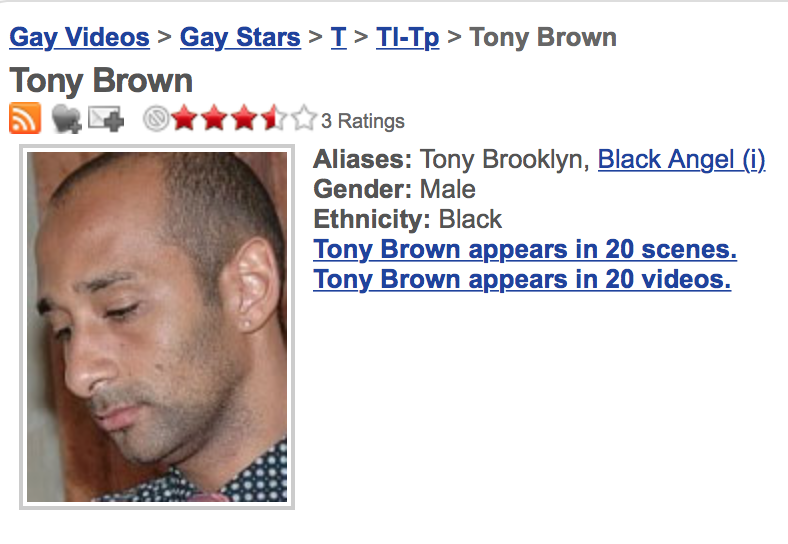
Task: Navigate to the Tl-Tp breadcrumb range
Action: pos(407,38)
